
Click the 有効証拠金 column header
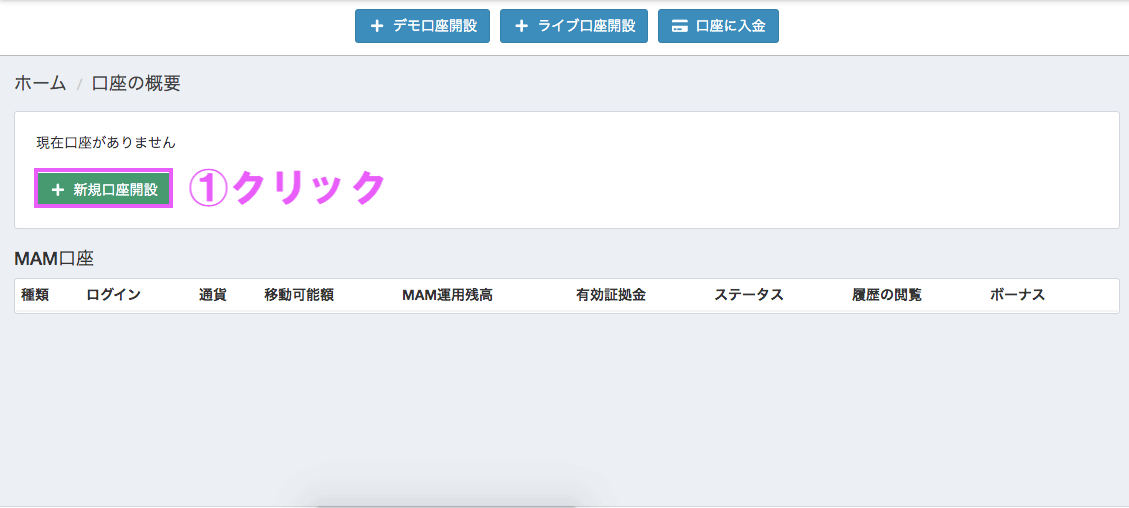pyautogui.click(x=611, y=295)
